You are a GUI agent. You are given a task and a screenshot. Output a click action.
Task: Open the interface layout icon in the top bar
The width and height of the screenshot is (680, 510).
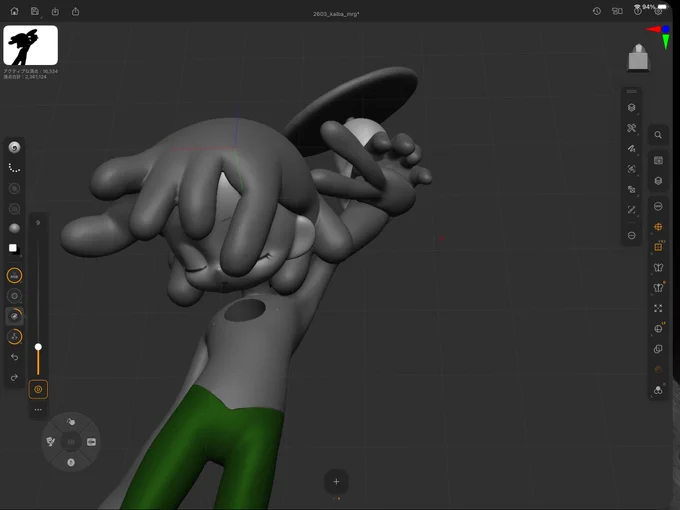tap(617, 12)
